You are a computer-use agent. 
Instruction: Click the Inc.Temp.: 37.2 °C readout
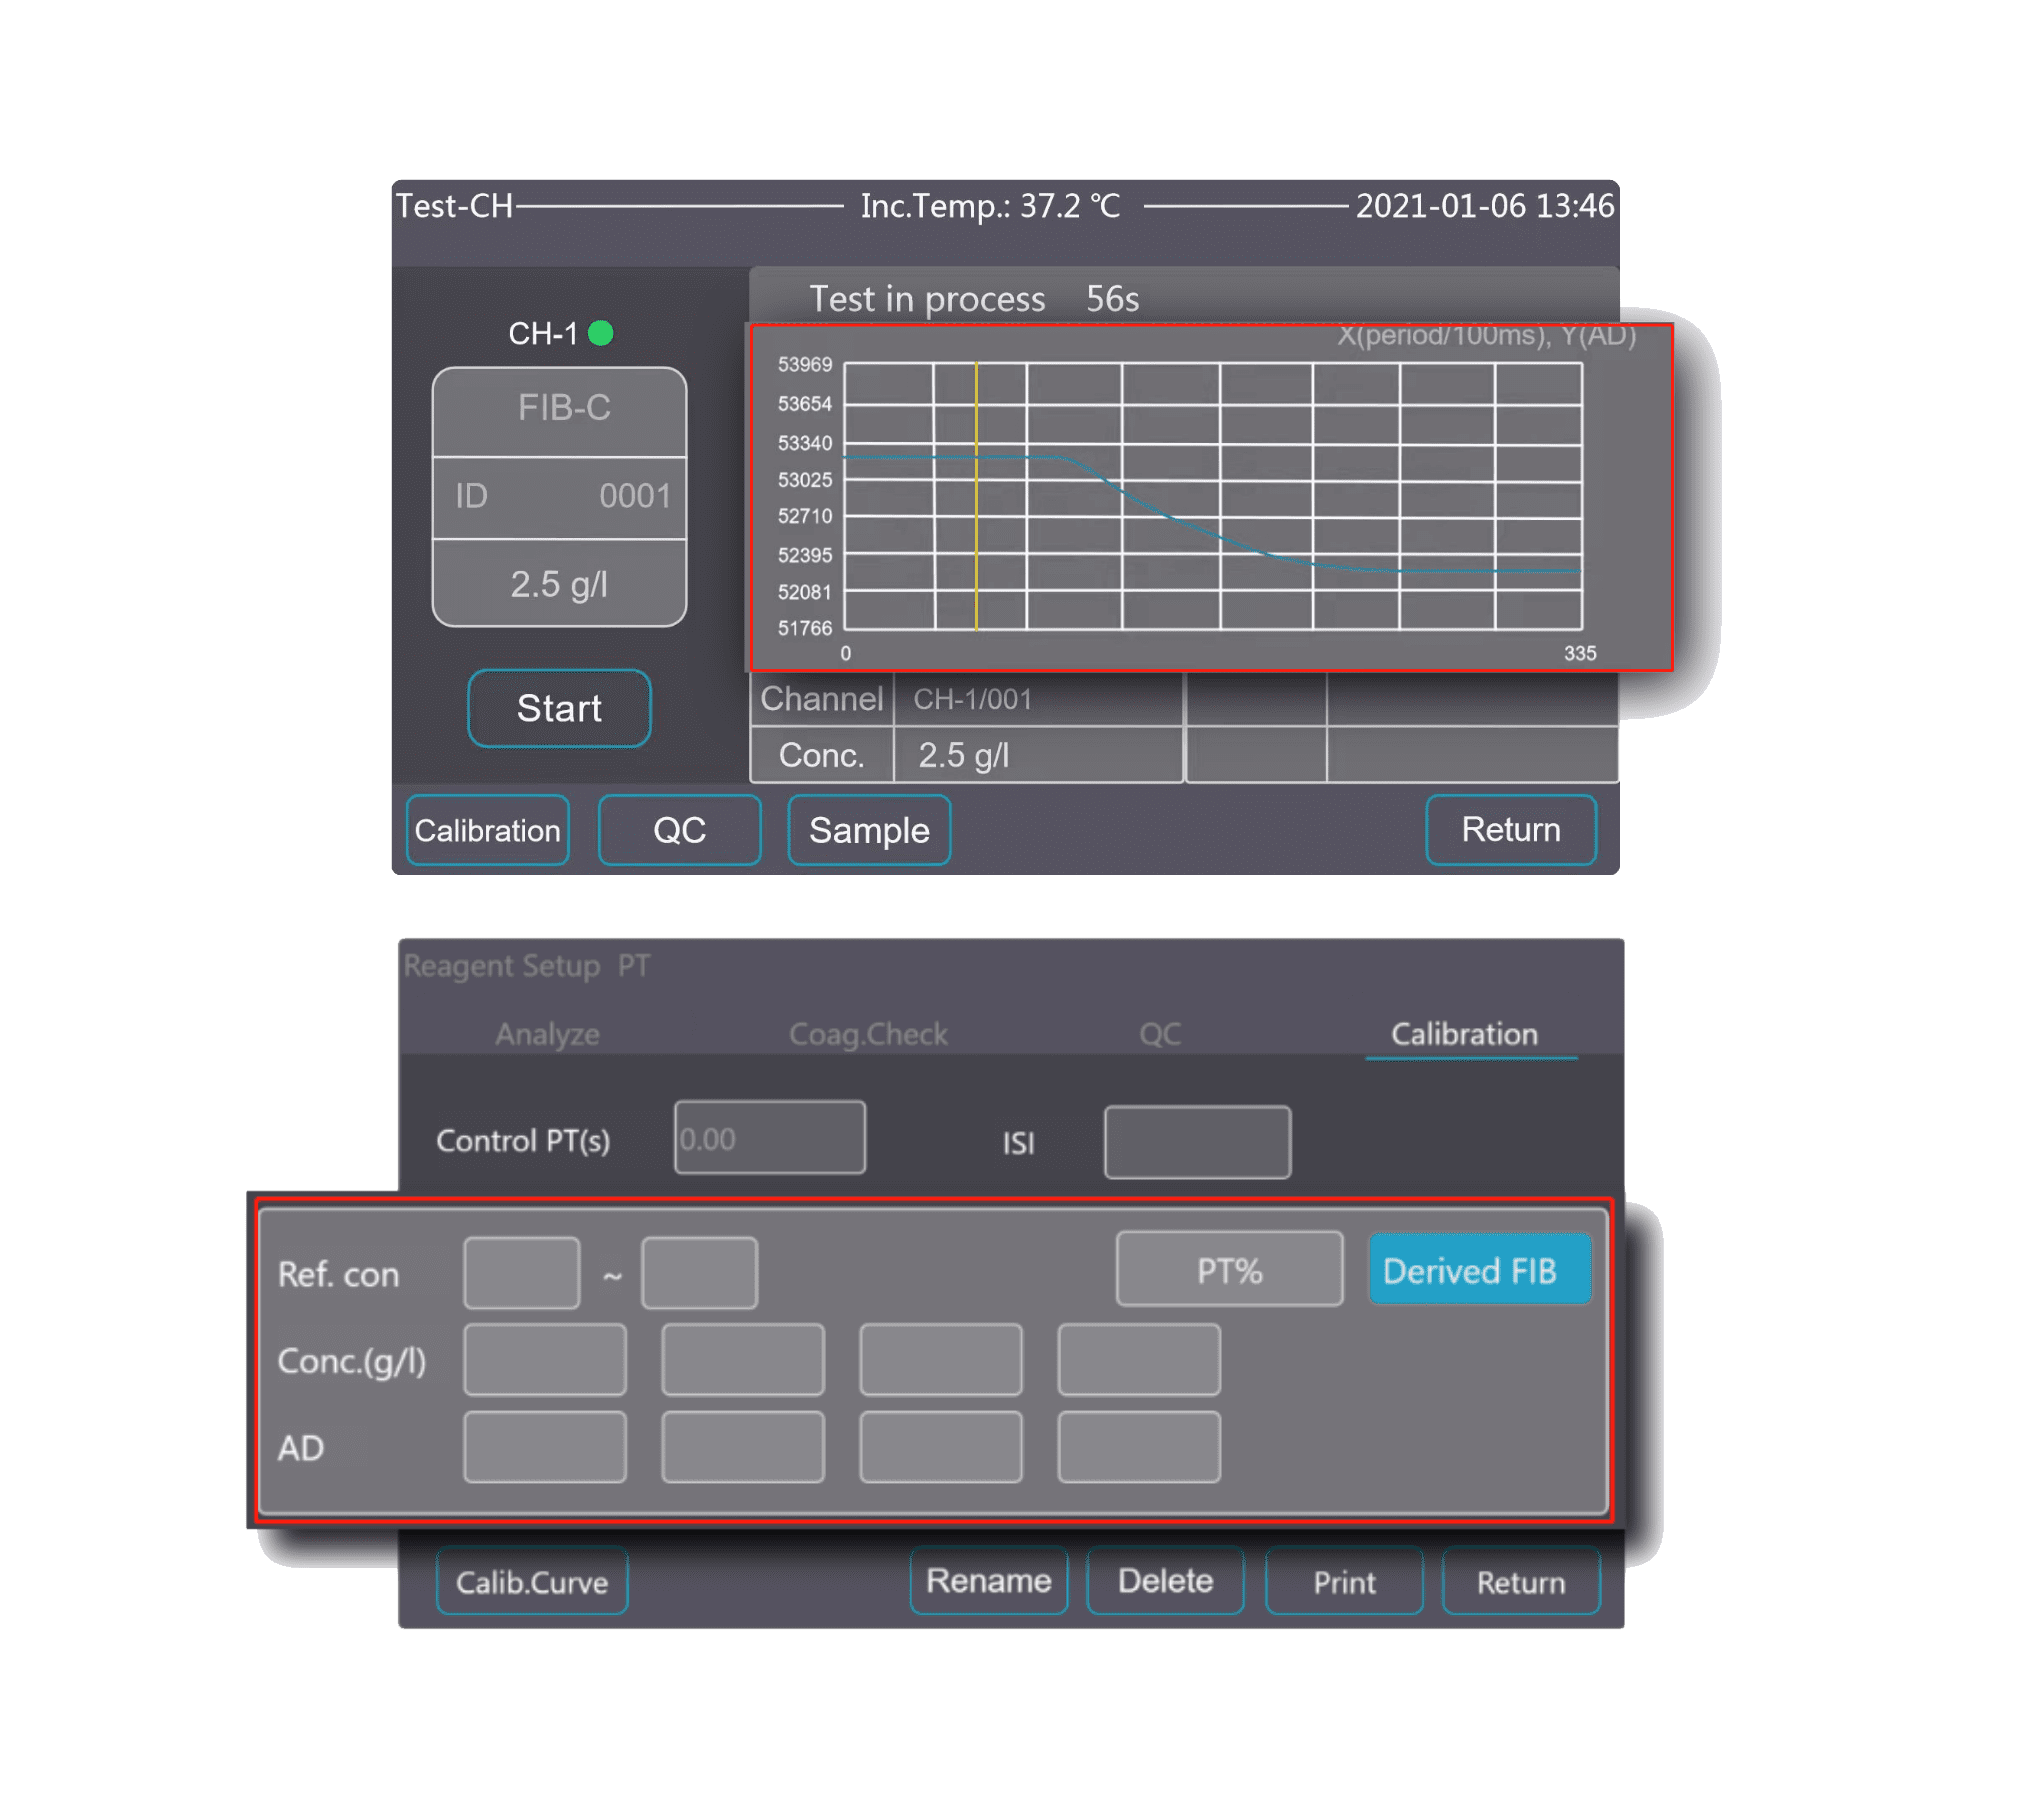click(990, 206)
